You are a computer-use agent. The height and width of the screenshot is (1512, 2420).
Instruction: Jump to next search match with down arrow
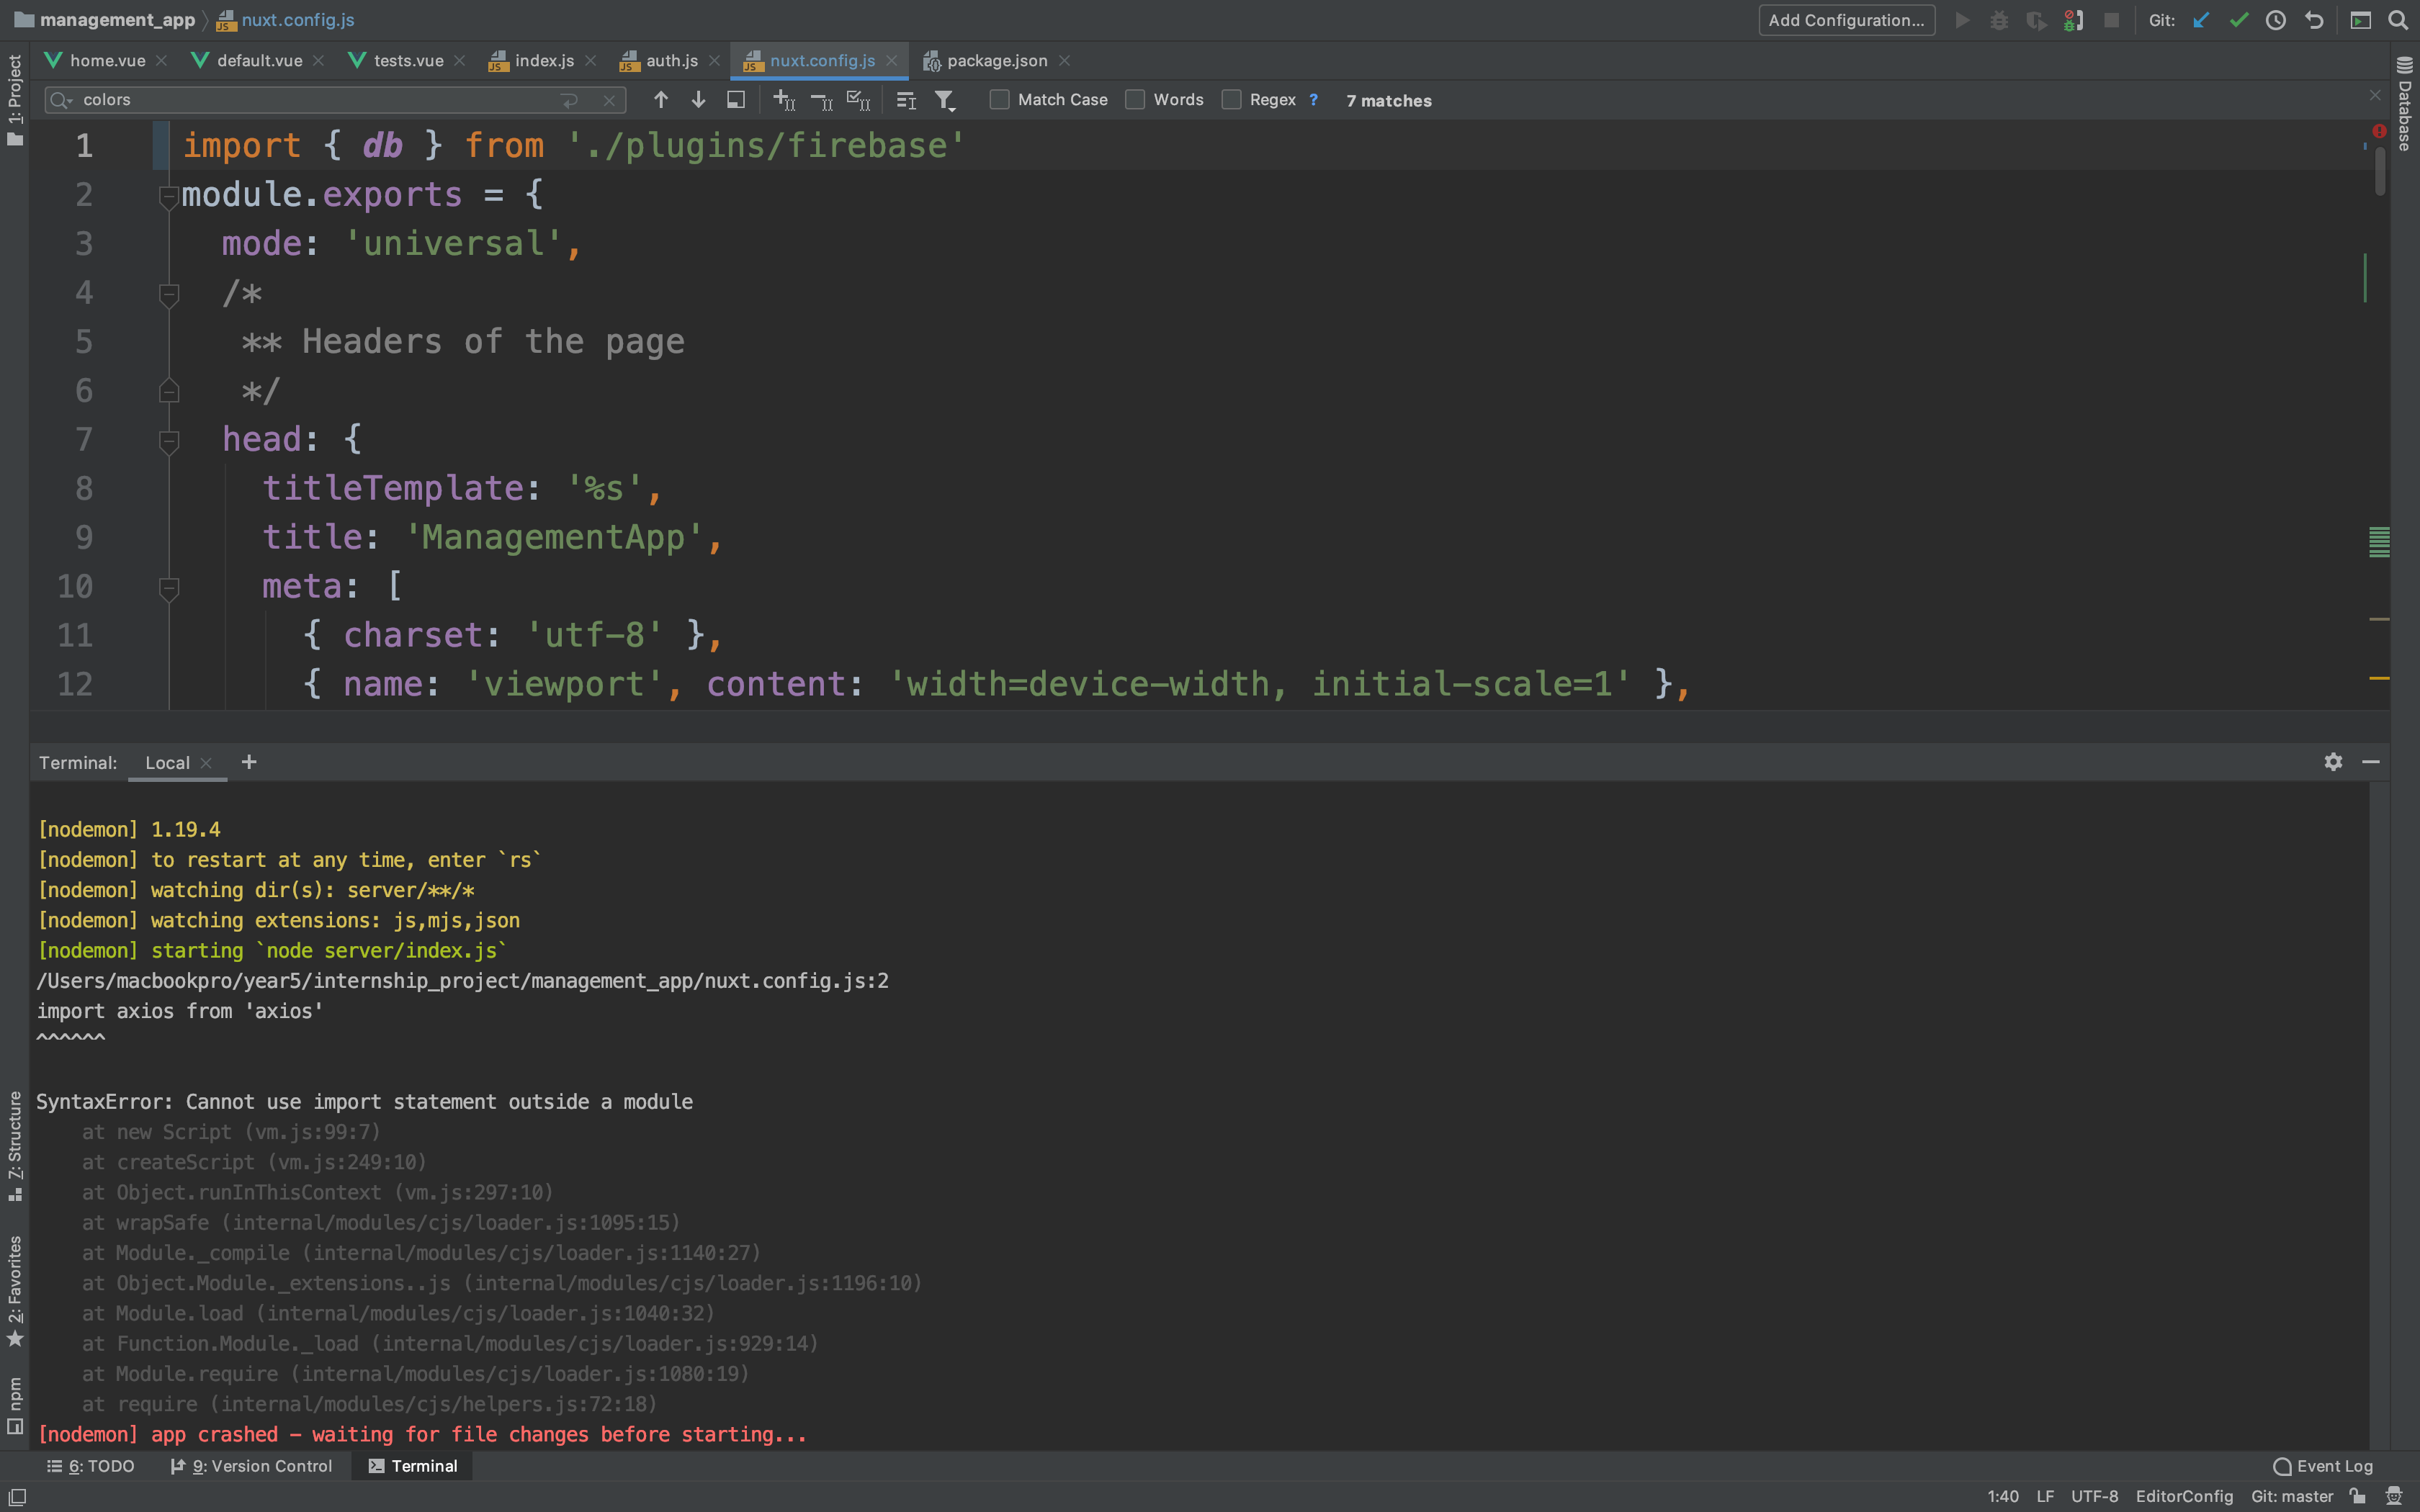click(x=698, y=100)
